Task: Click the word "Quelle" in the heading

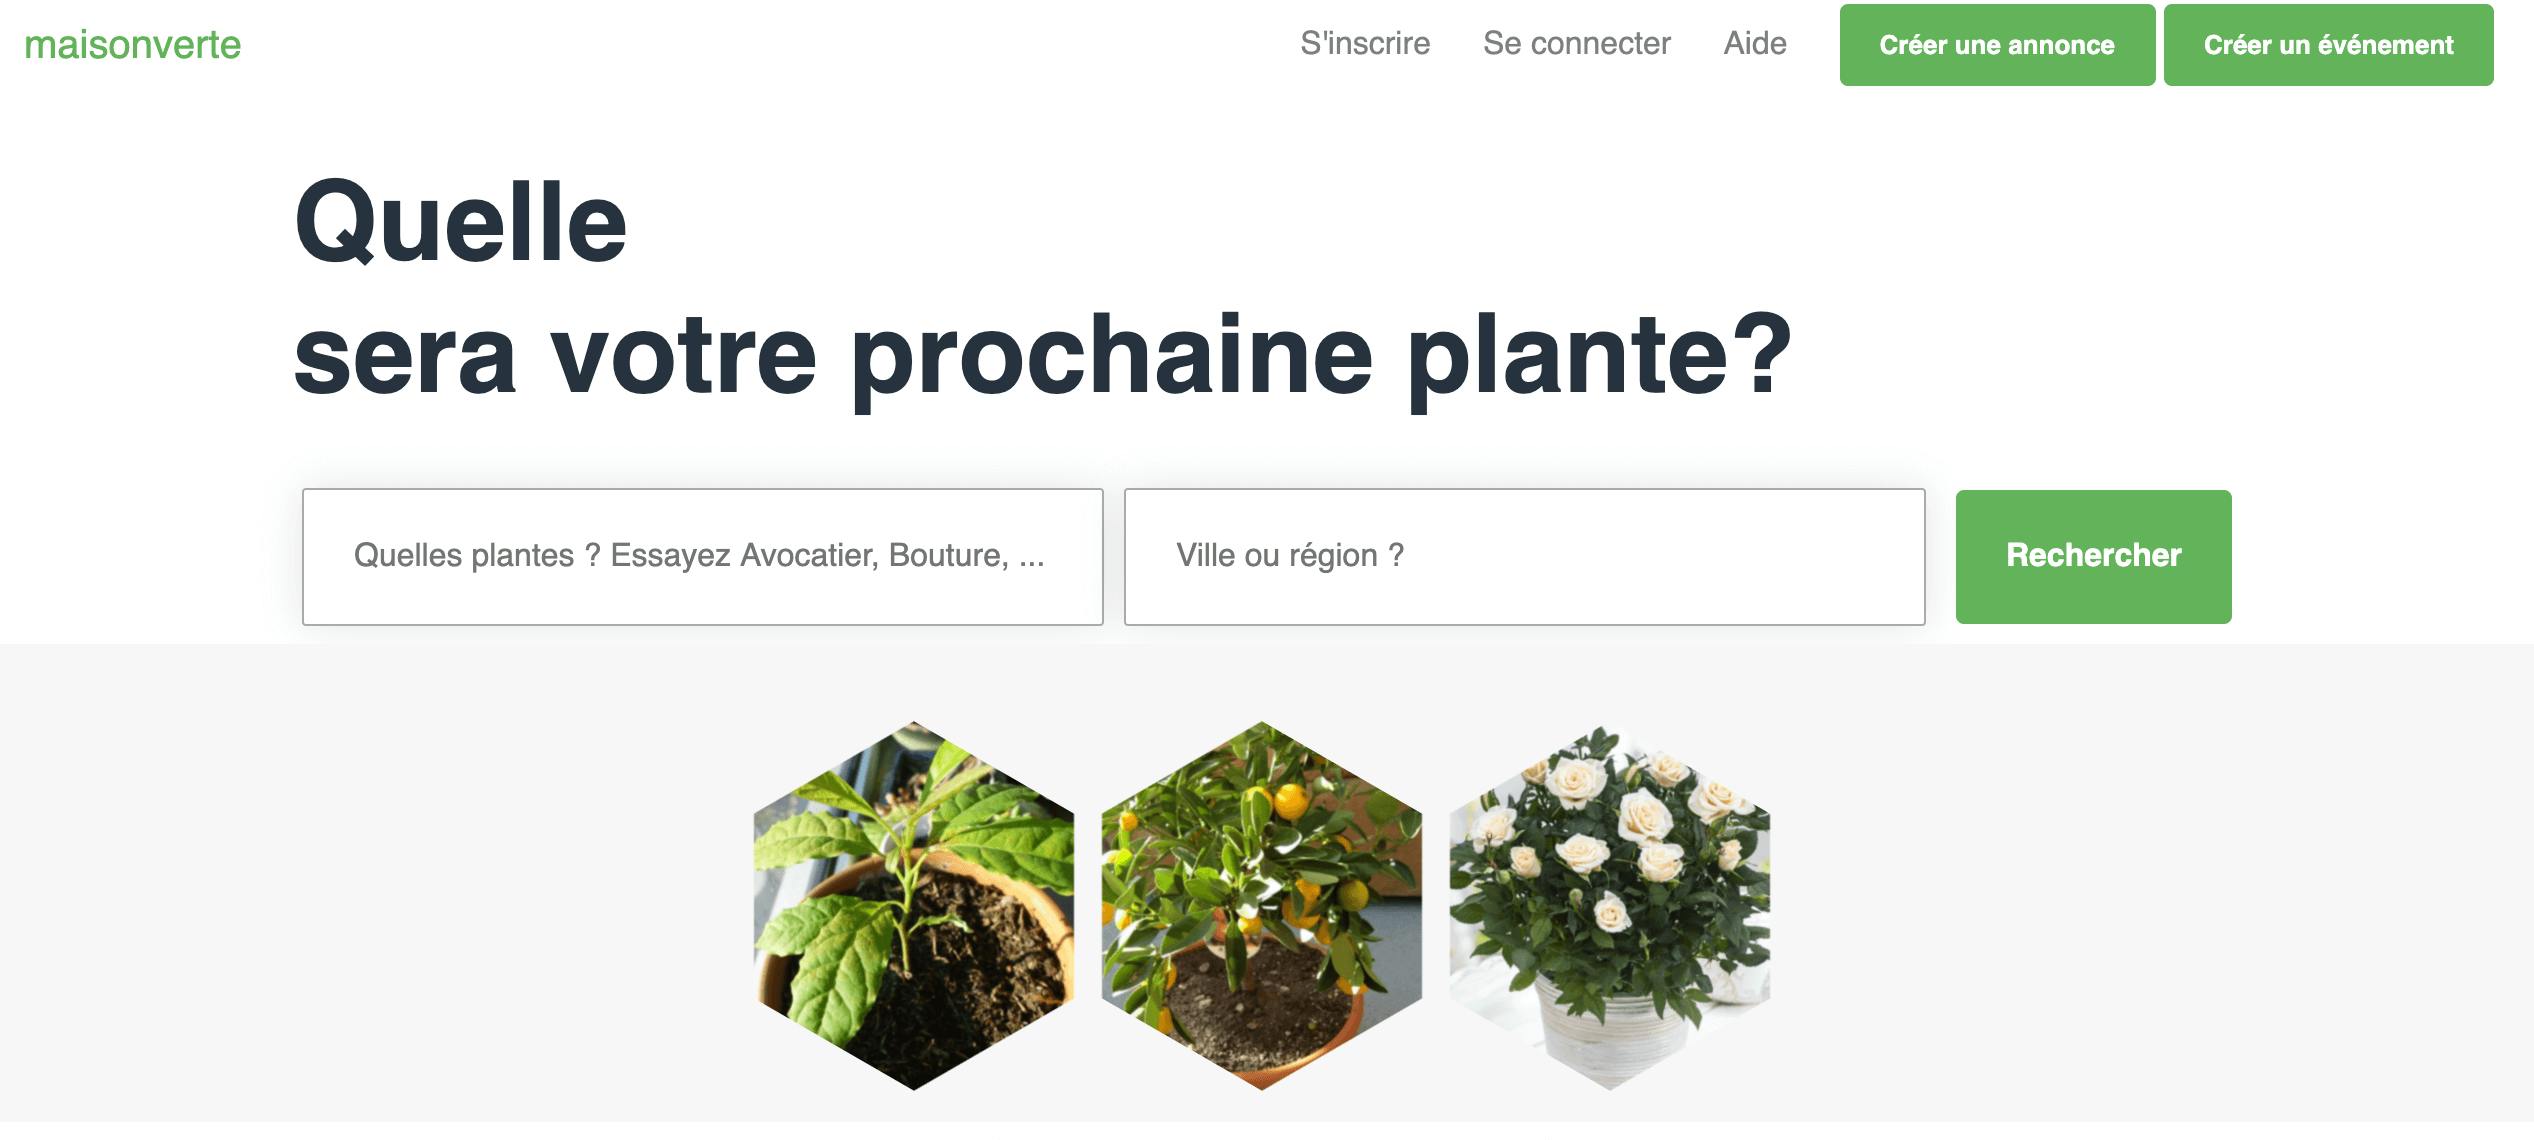Action: pyautogui.click(x=461, y=222)
